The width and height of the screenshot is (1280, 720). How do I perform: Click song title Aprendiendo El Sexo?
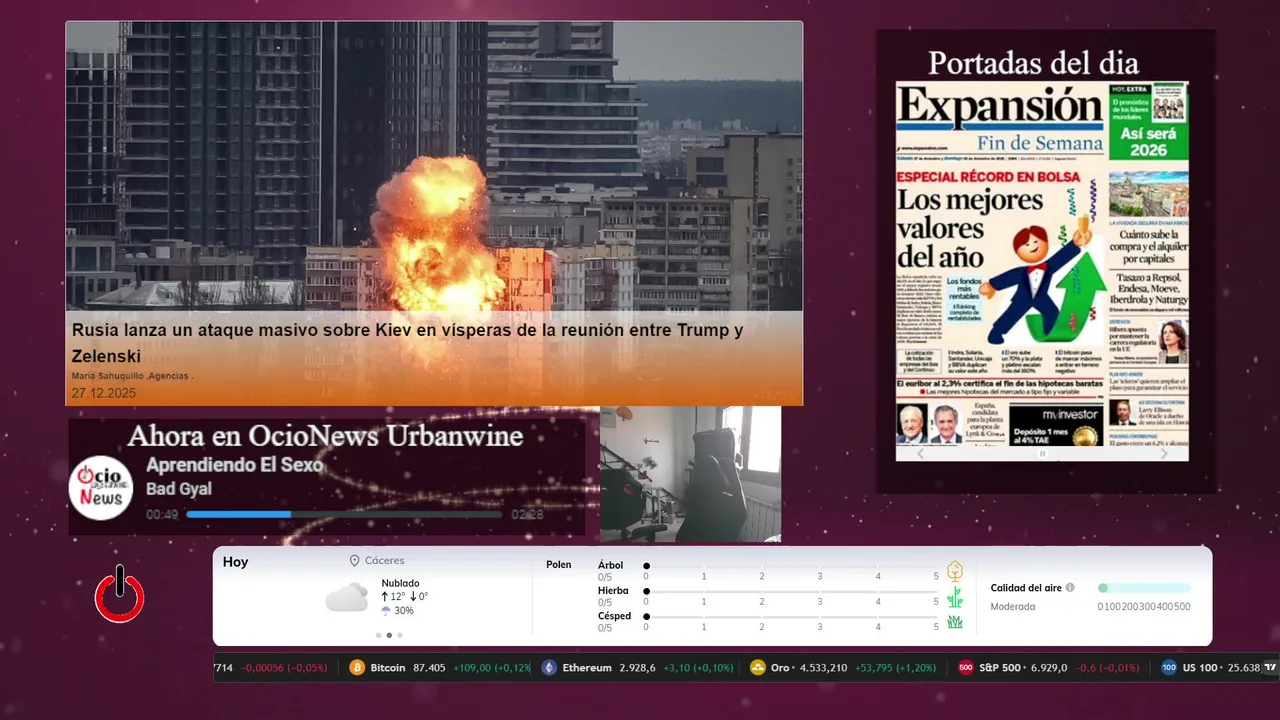tap(234, 465)
